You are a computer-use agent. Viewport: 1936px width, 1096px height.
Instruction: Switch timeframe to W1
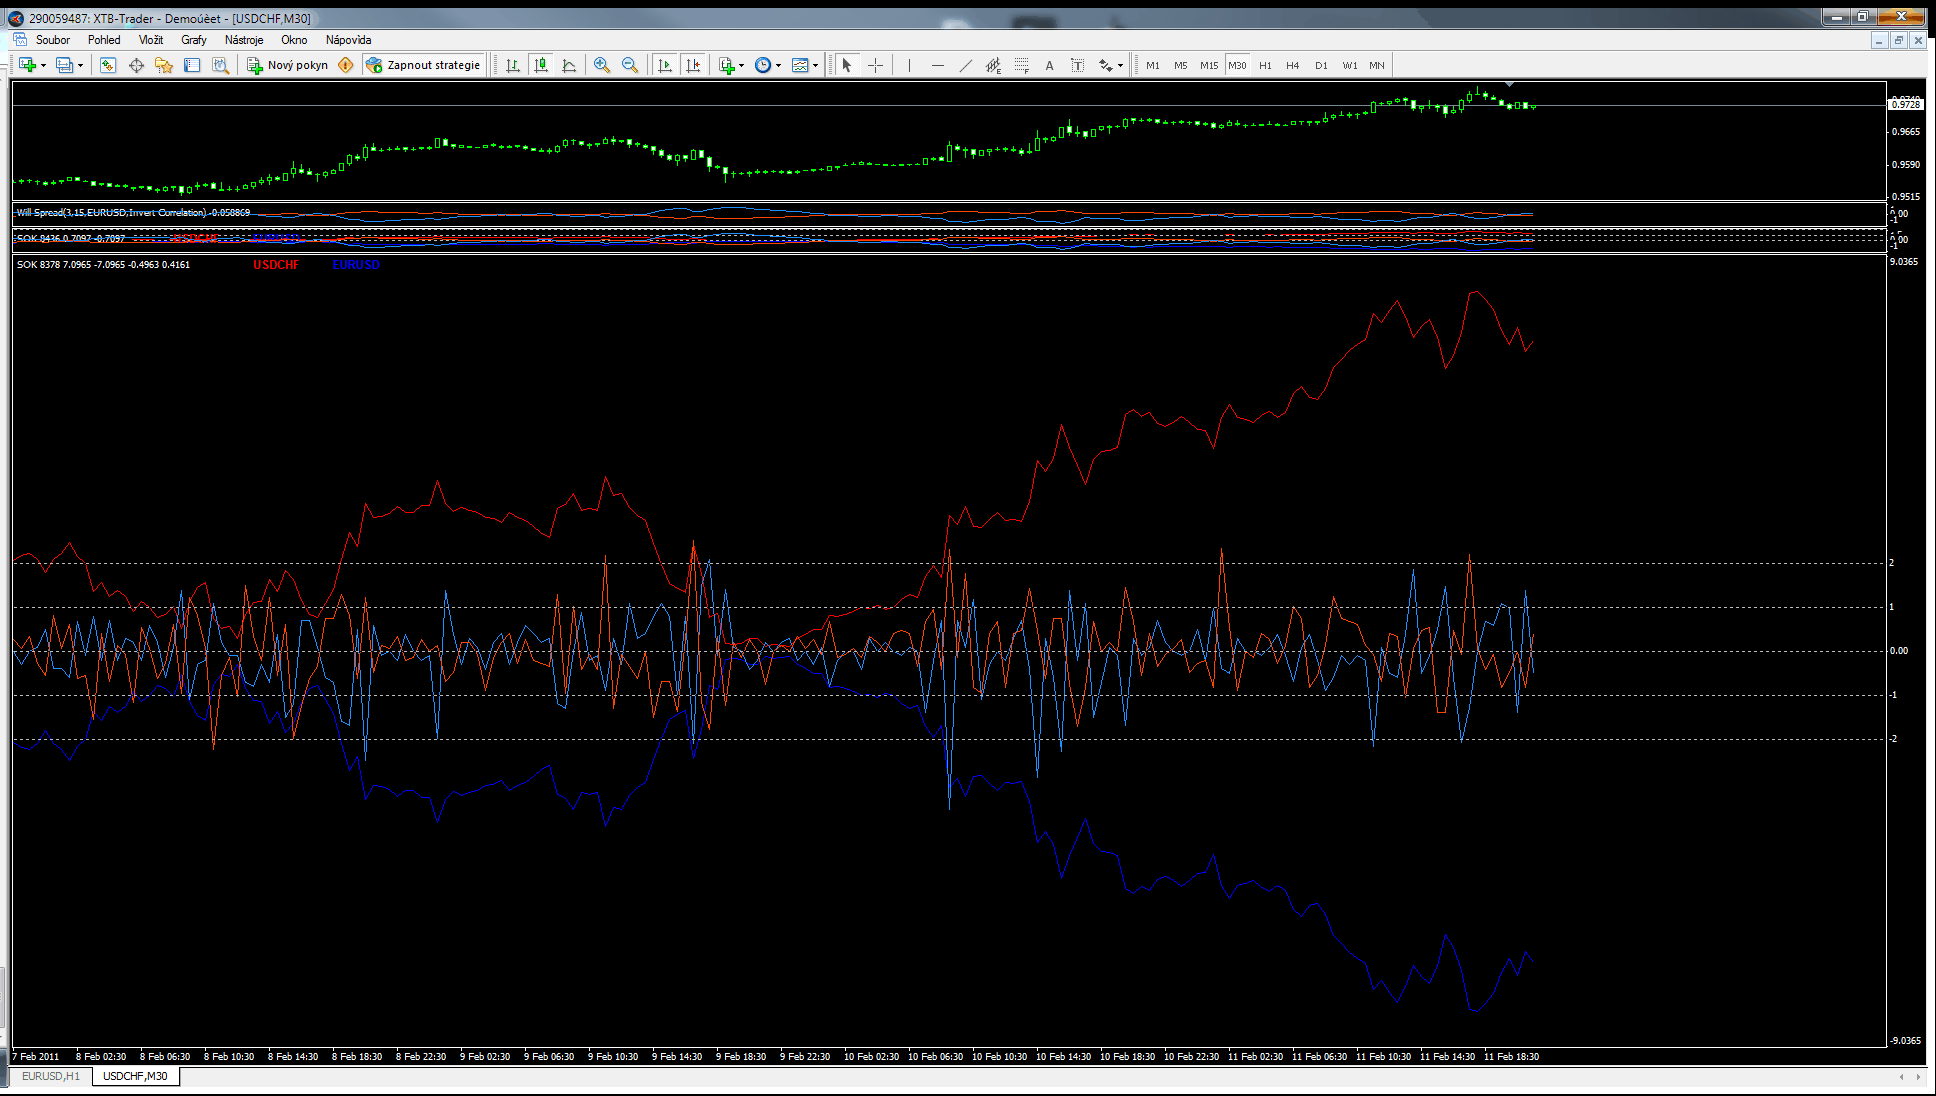point(1350,65)
